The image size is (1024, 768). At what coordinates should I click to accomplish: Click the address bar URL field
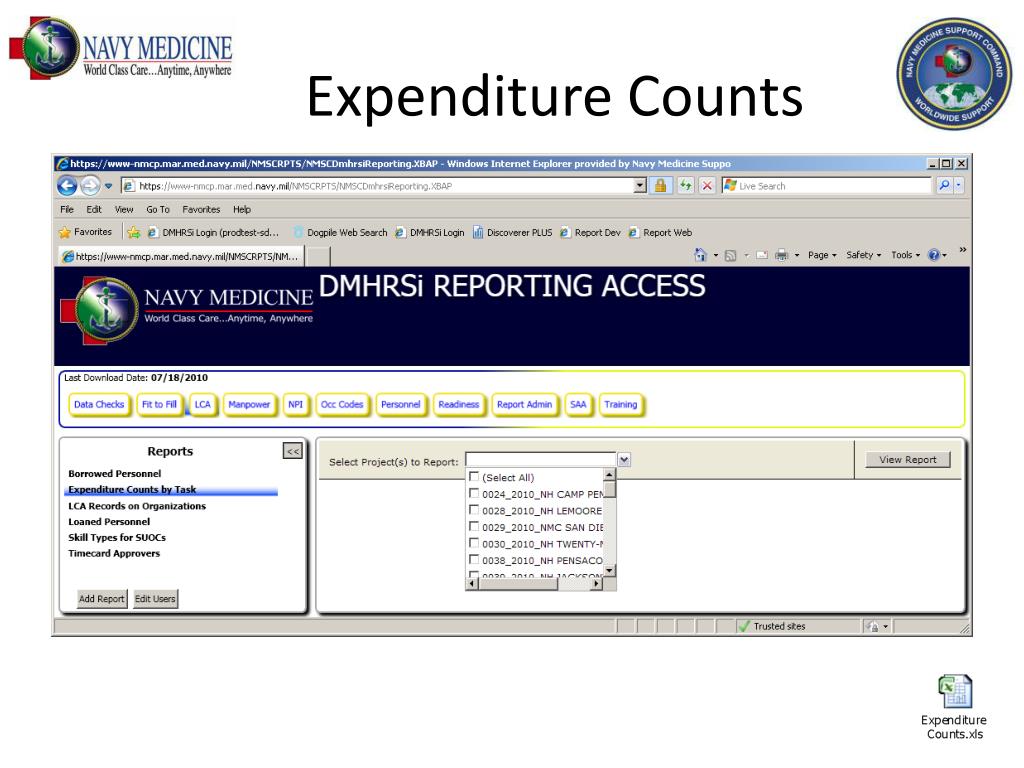[377, 186]
